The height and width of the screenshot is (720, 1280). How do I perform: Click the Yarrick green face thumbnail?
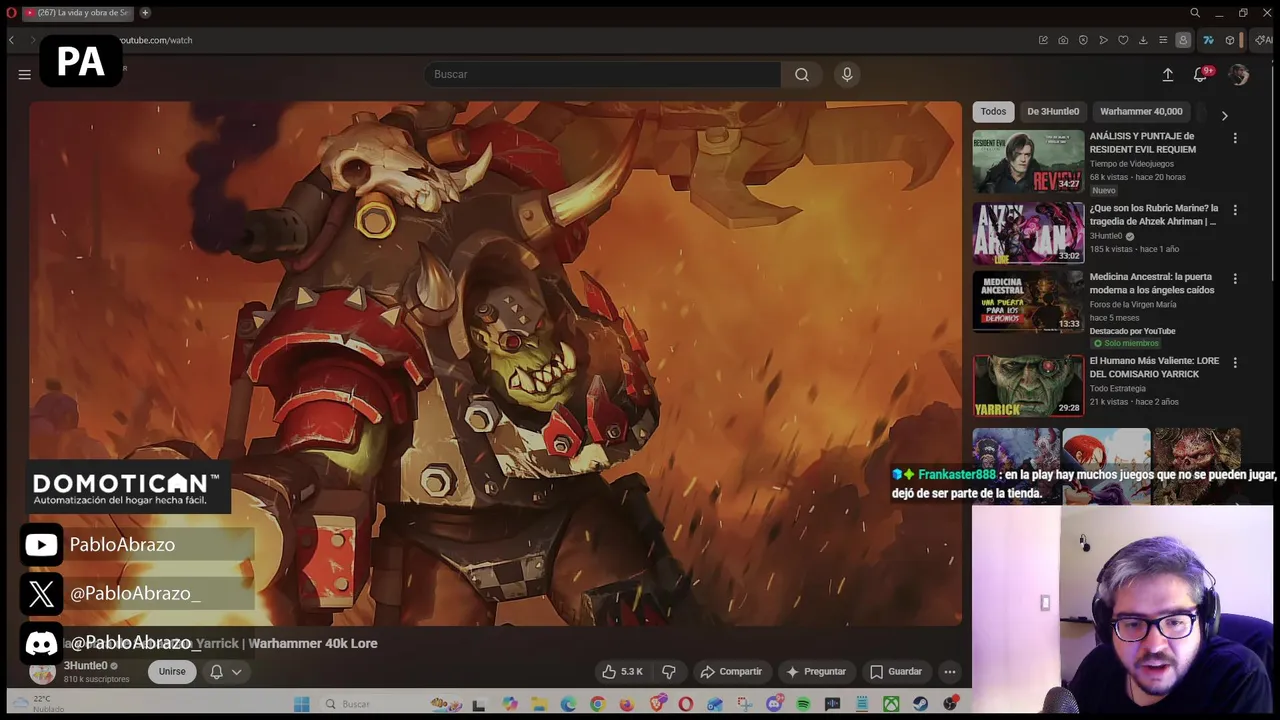point(1028,385)
